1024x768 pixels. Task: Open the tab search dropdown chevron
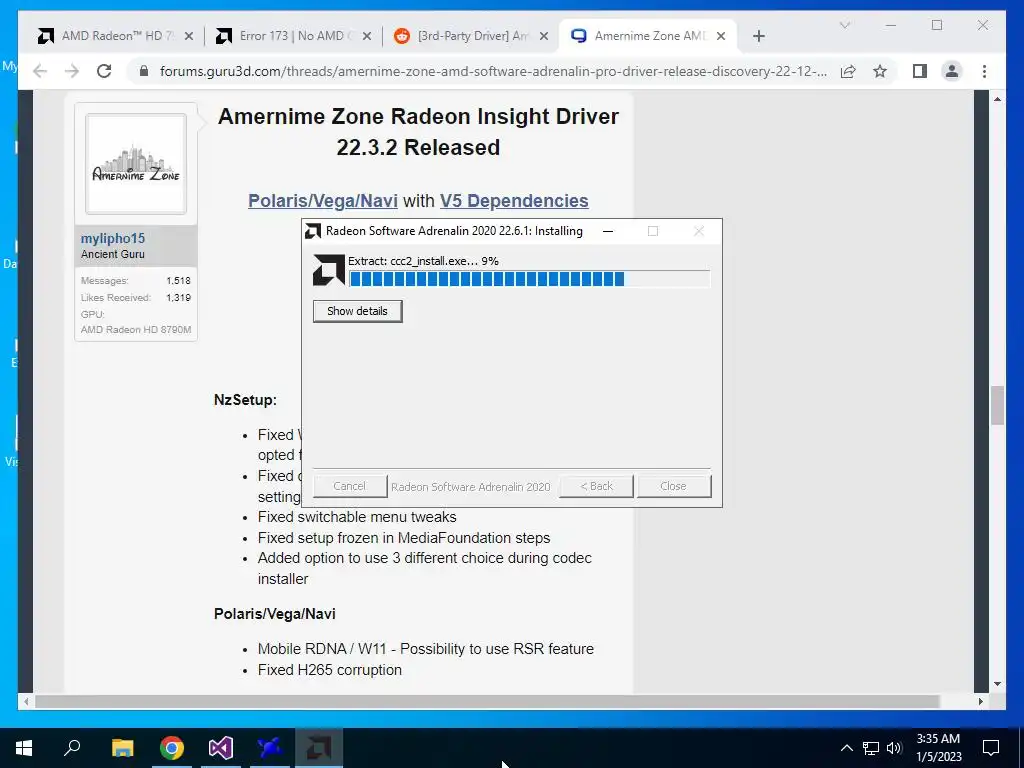845,25
